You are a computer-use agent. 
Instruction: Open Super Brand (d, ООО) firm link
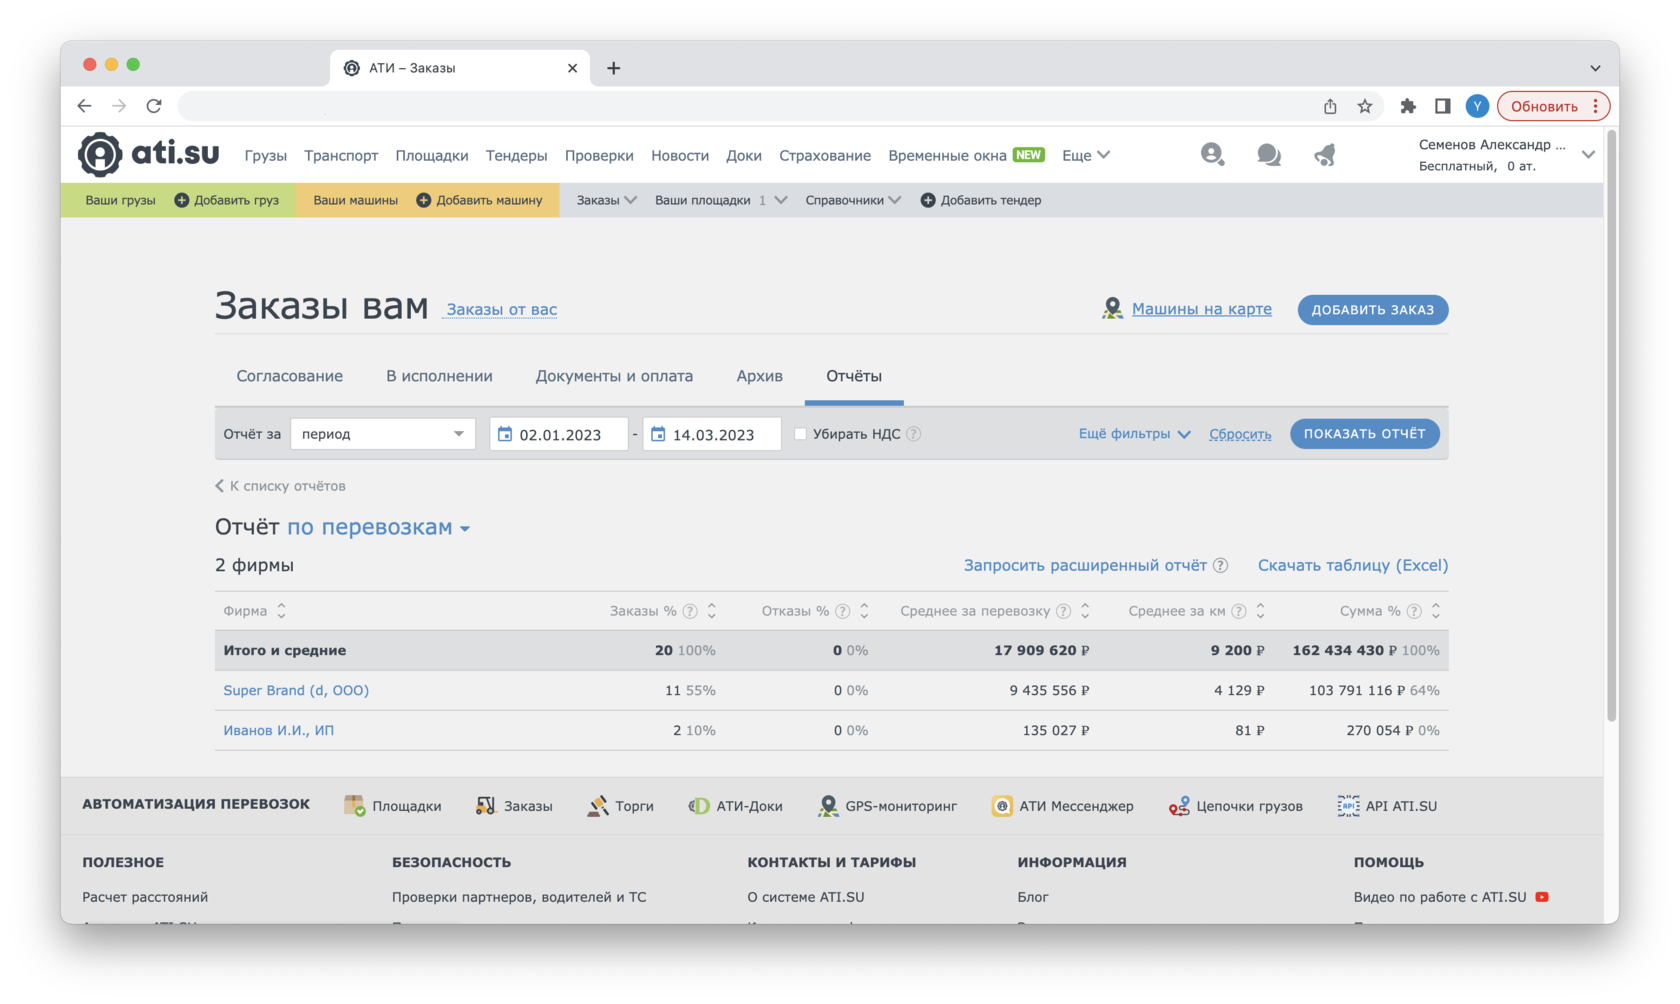pyautogui.click(x=296, y=691)
